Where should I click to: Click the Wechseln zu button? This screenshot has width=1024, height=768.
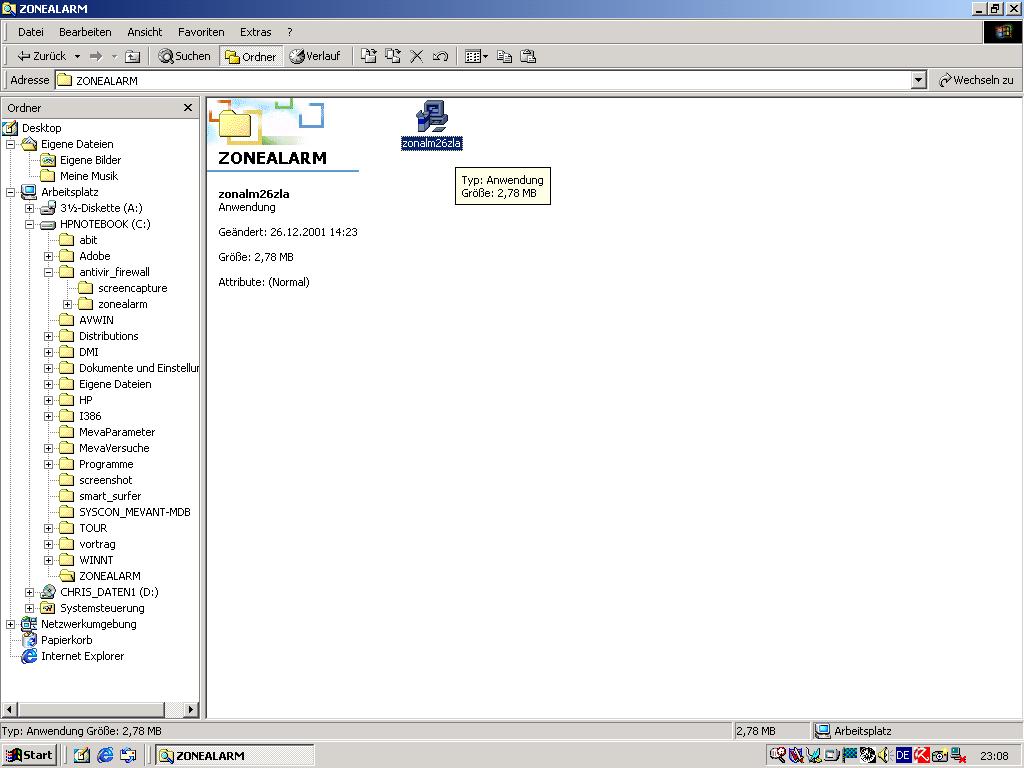coord(976,80)
